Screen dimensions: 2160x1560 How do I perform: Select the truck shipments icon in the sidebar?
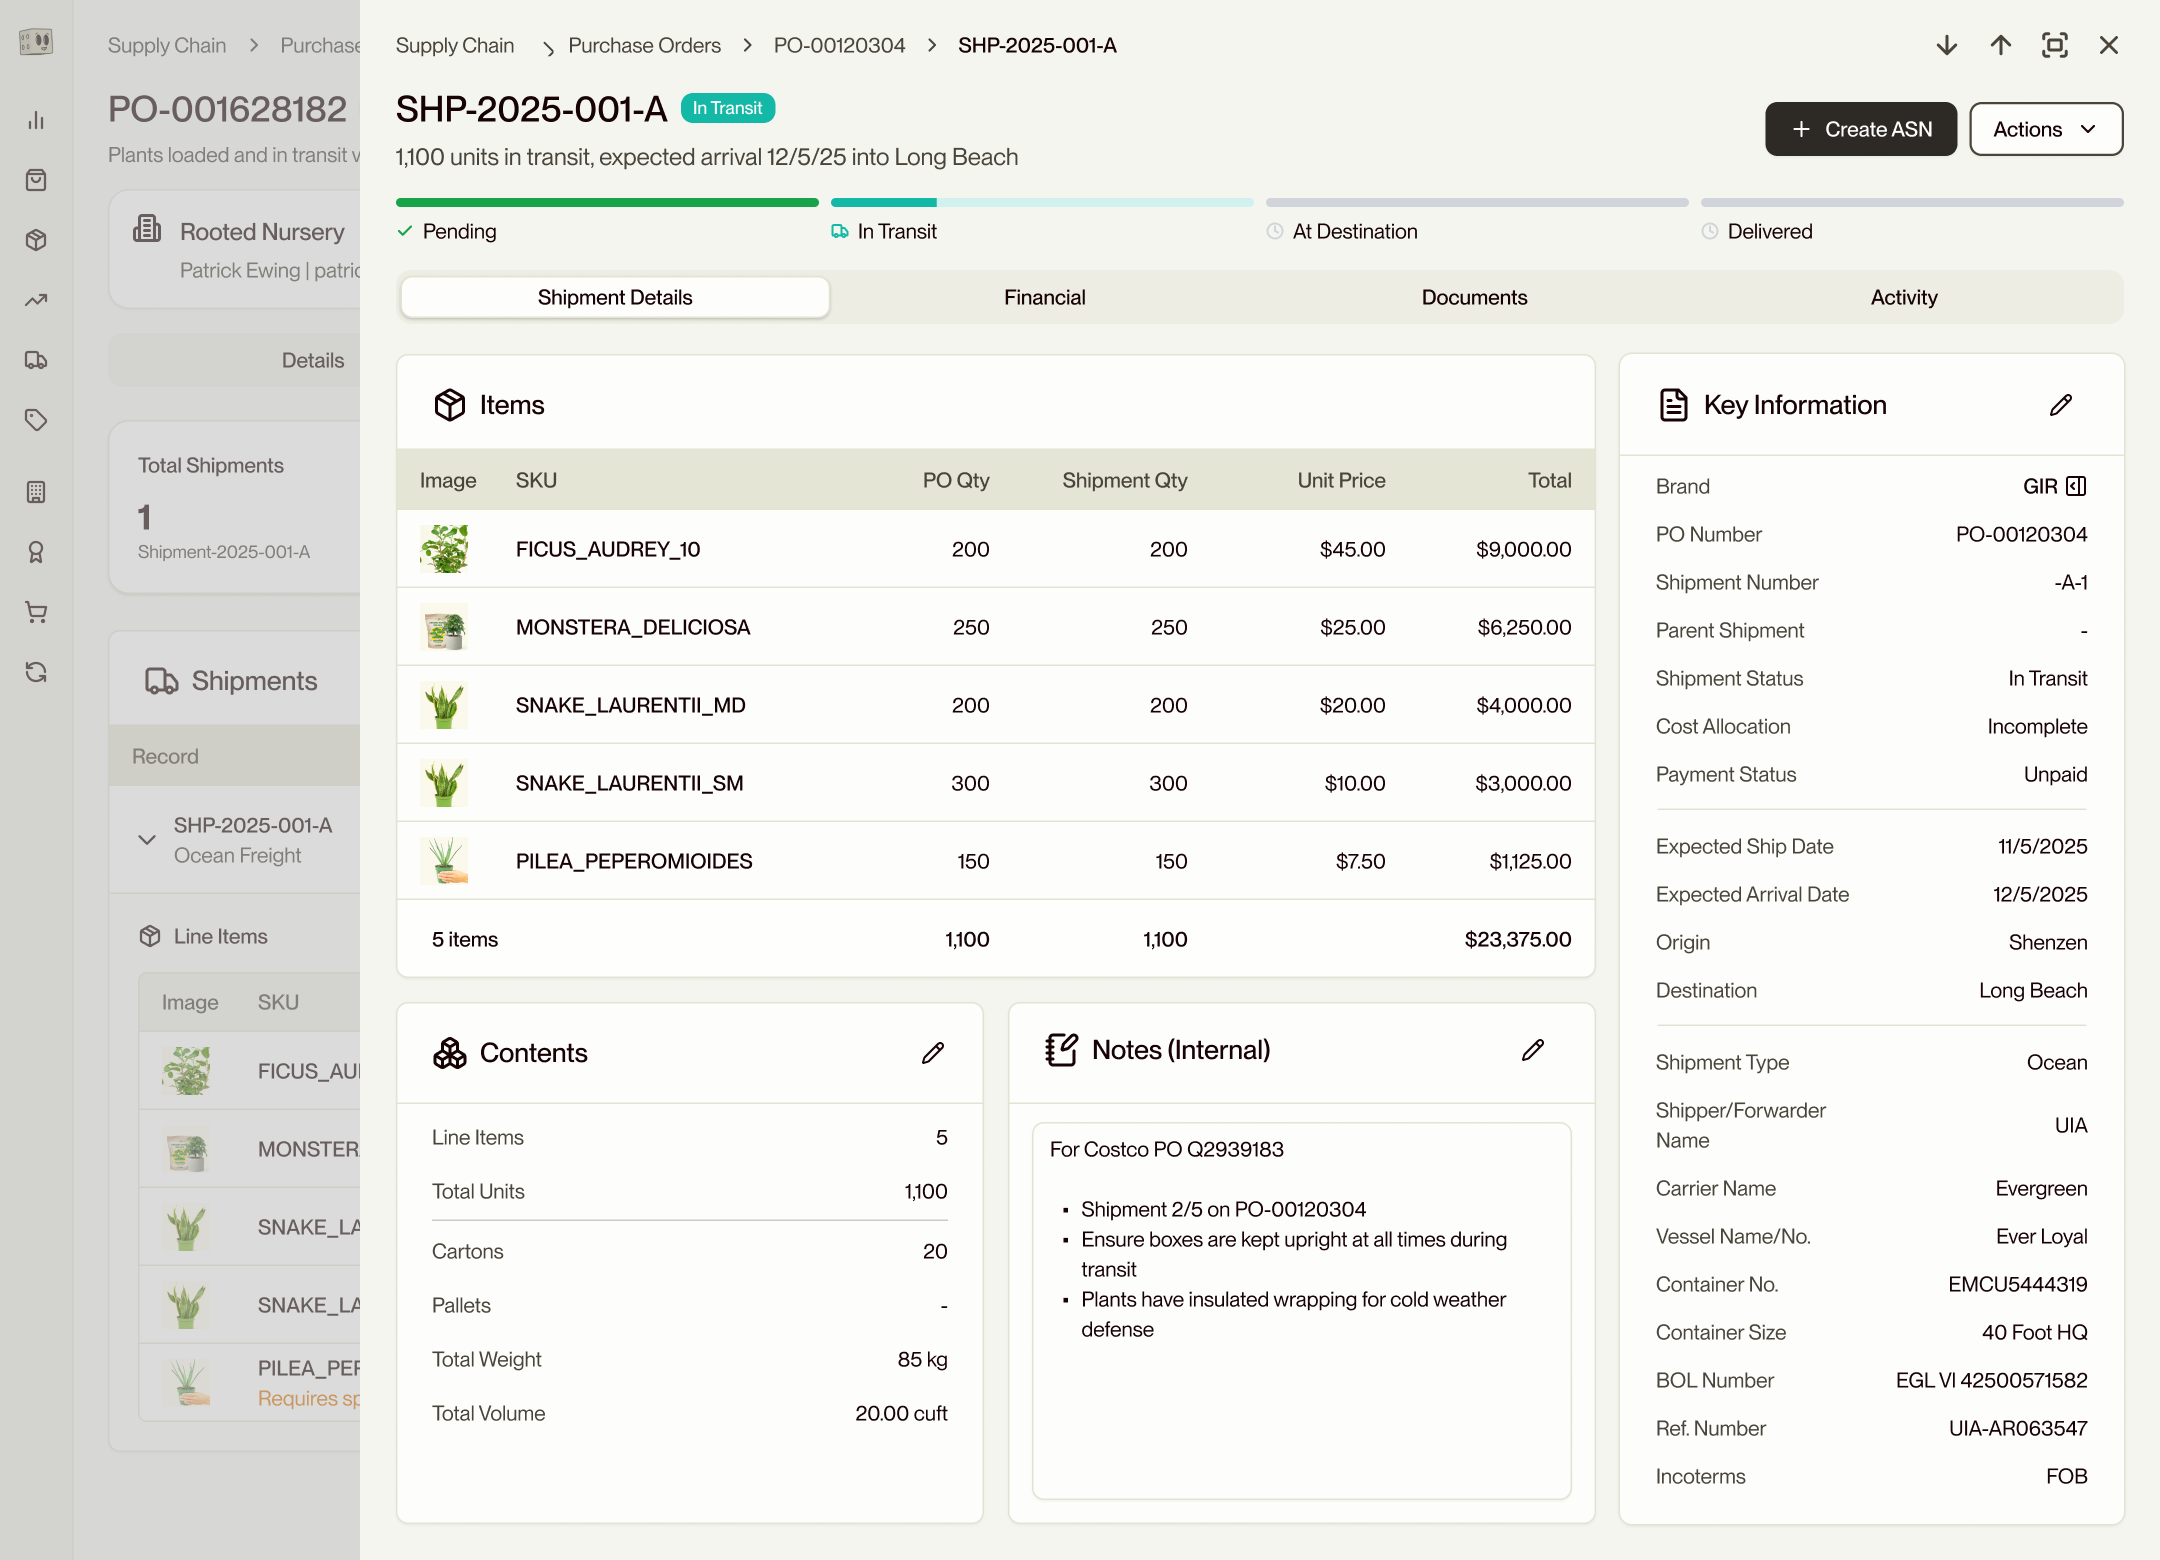pos(36,360)
